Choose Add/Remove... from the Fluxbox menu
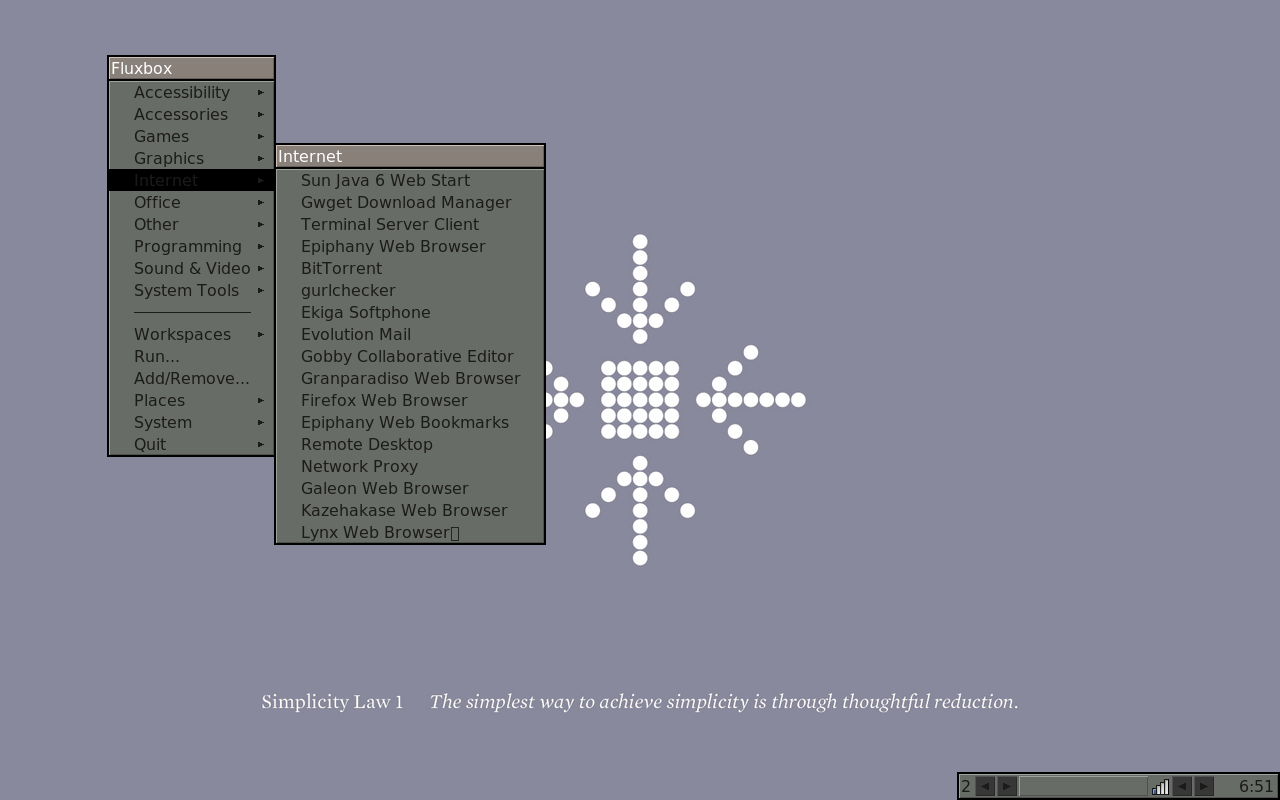 191,378
